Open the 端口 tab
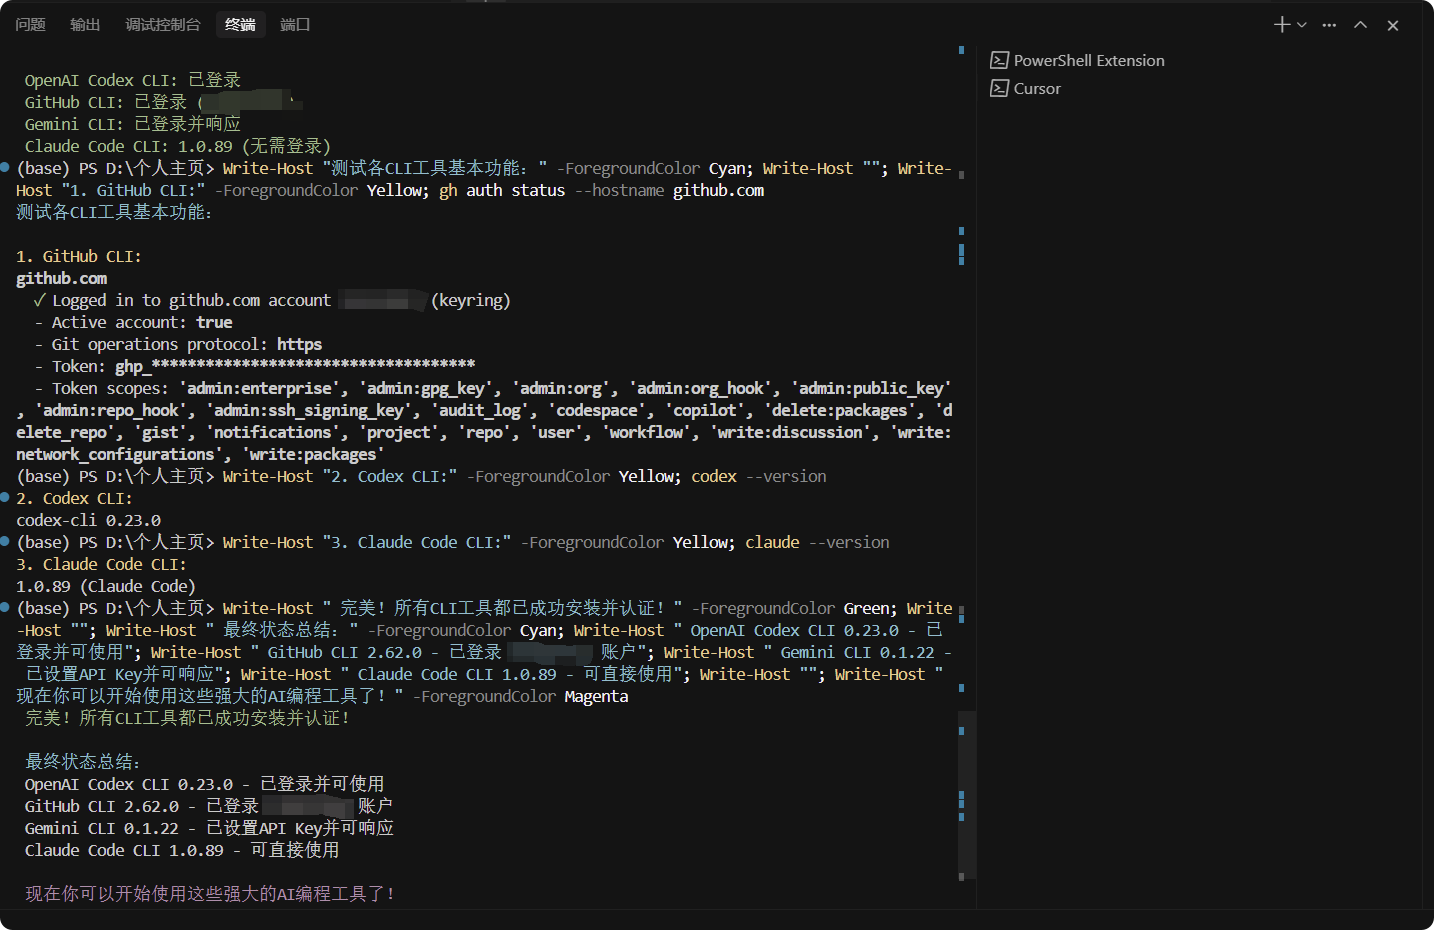The height and width of the screenshot is (930, 1434). (x=295, y=25)
